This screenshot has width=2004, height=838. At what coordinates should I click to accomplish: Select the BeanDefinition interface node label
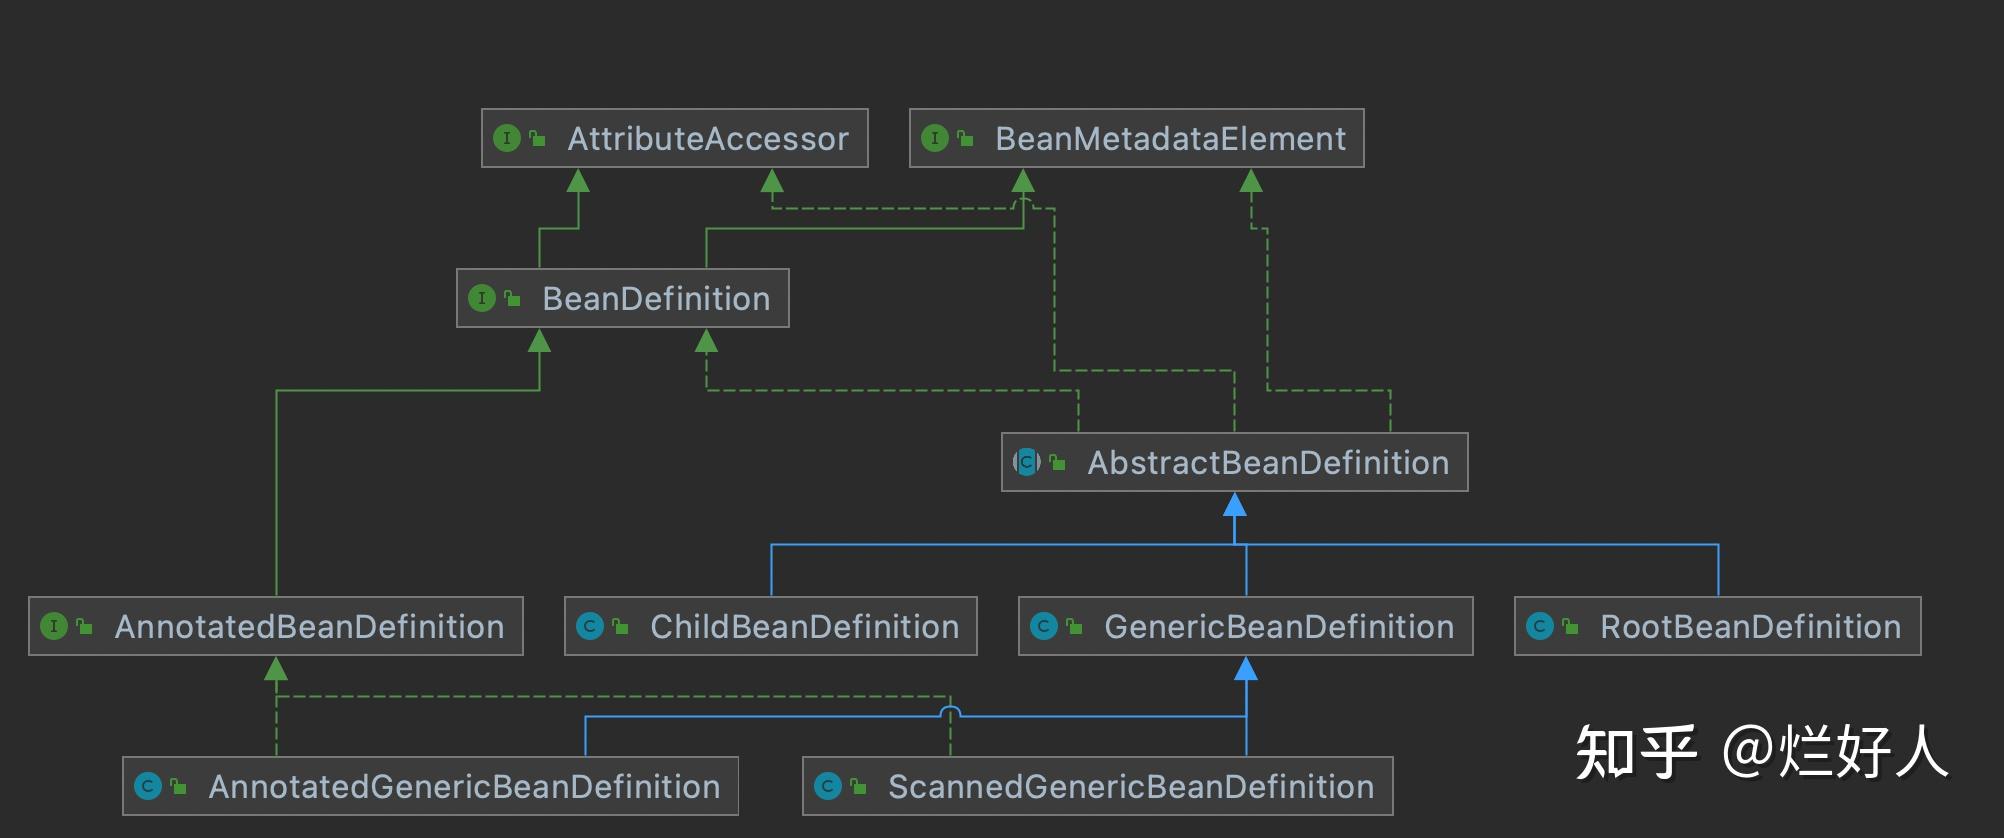pos(656,299)
